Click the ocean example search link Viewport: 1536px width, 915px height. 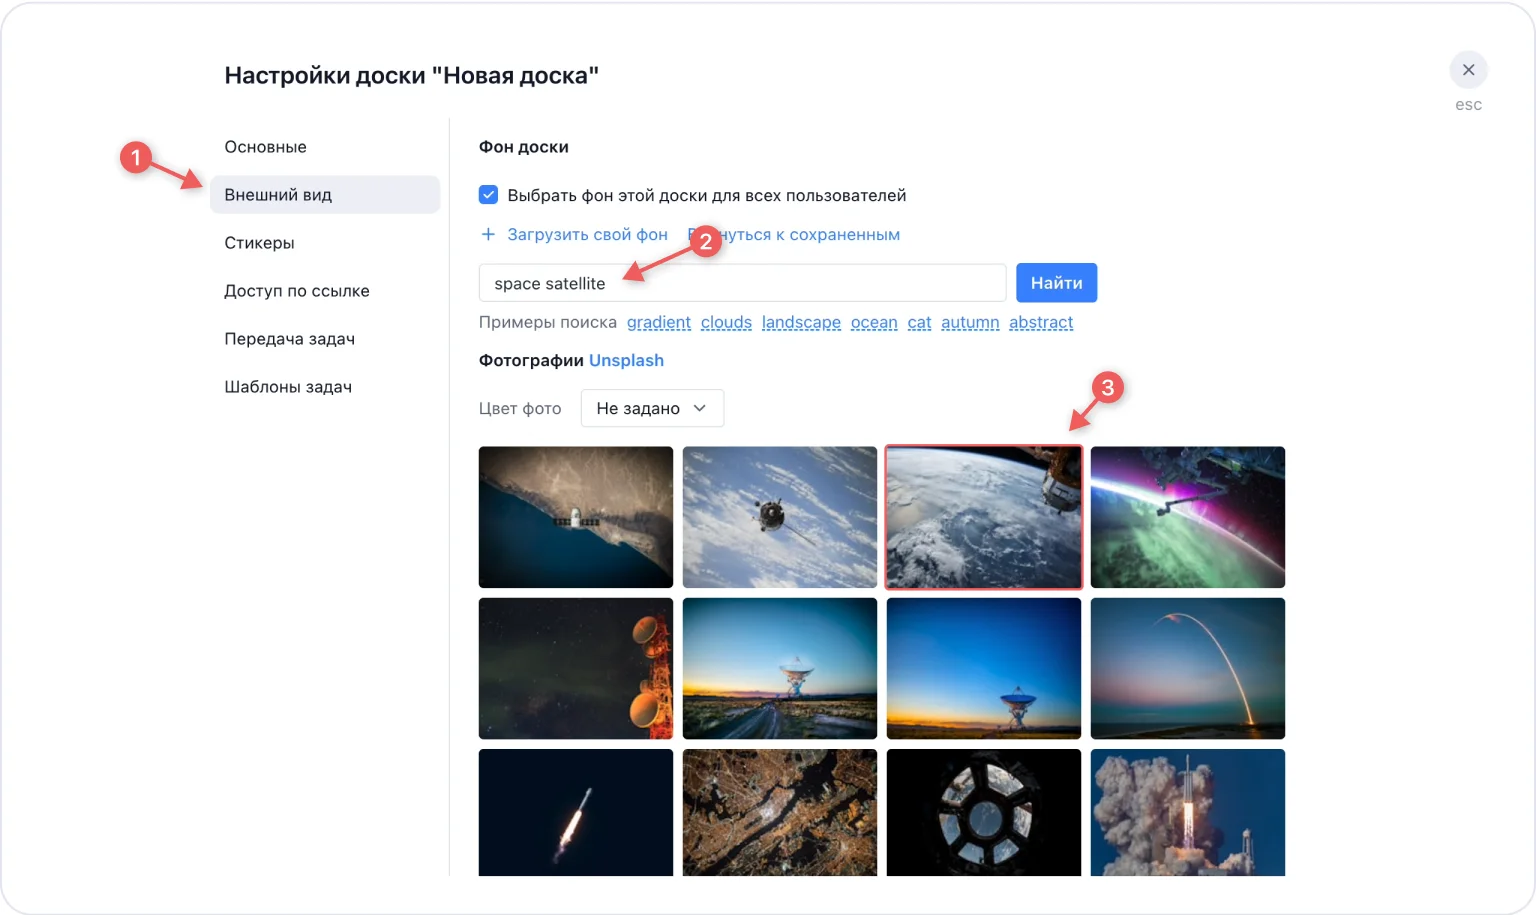[873, 322]
